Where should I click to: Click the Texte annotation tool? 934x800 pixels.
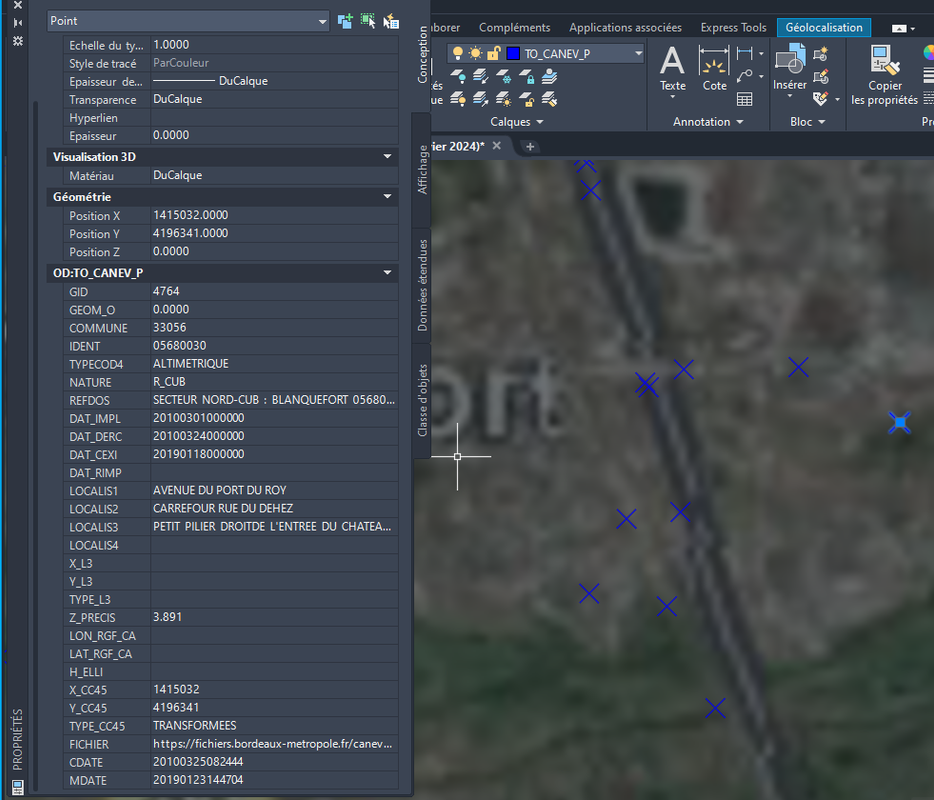[673, 70]
